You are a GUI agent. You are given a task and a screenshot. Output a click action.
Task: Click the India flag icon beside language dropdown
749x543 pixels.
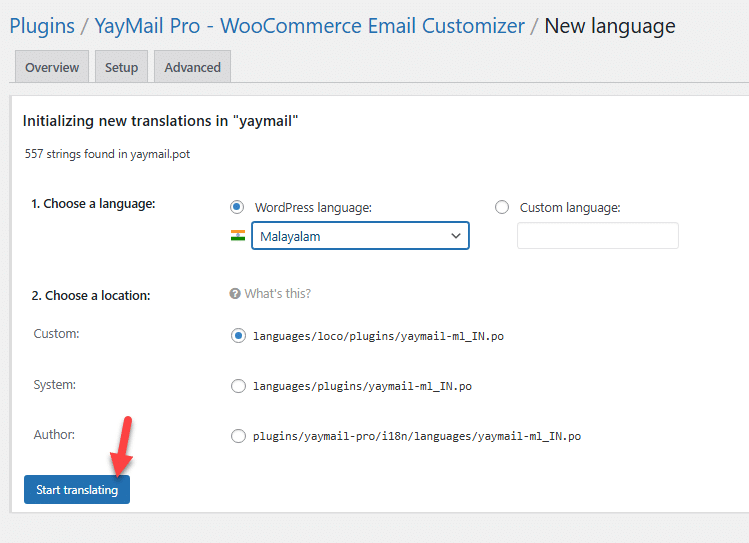pos(238,235)
